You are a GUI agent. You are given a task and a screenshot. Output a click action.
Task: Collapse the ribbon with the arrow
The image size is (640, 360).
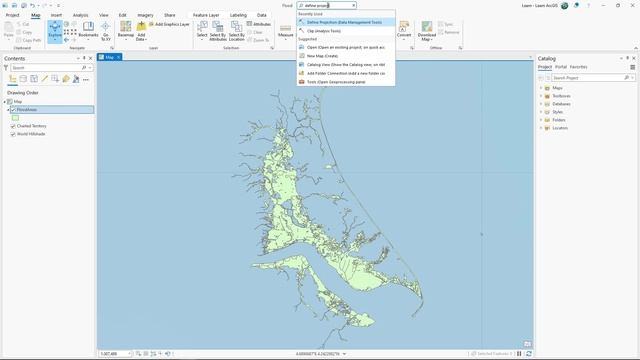coord(636,48)
